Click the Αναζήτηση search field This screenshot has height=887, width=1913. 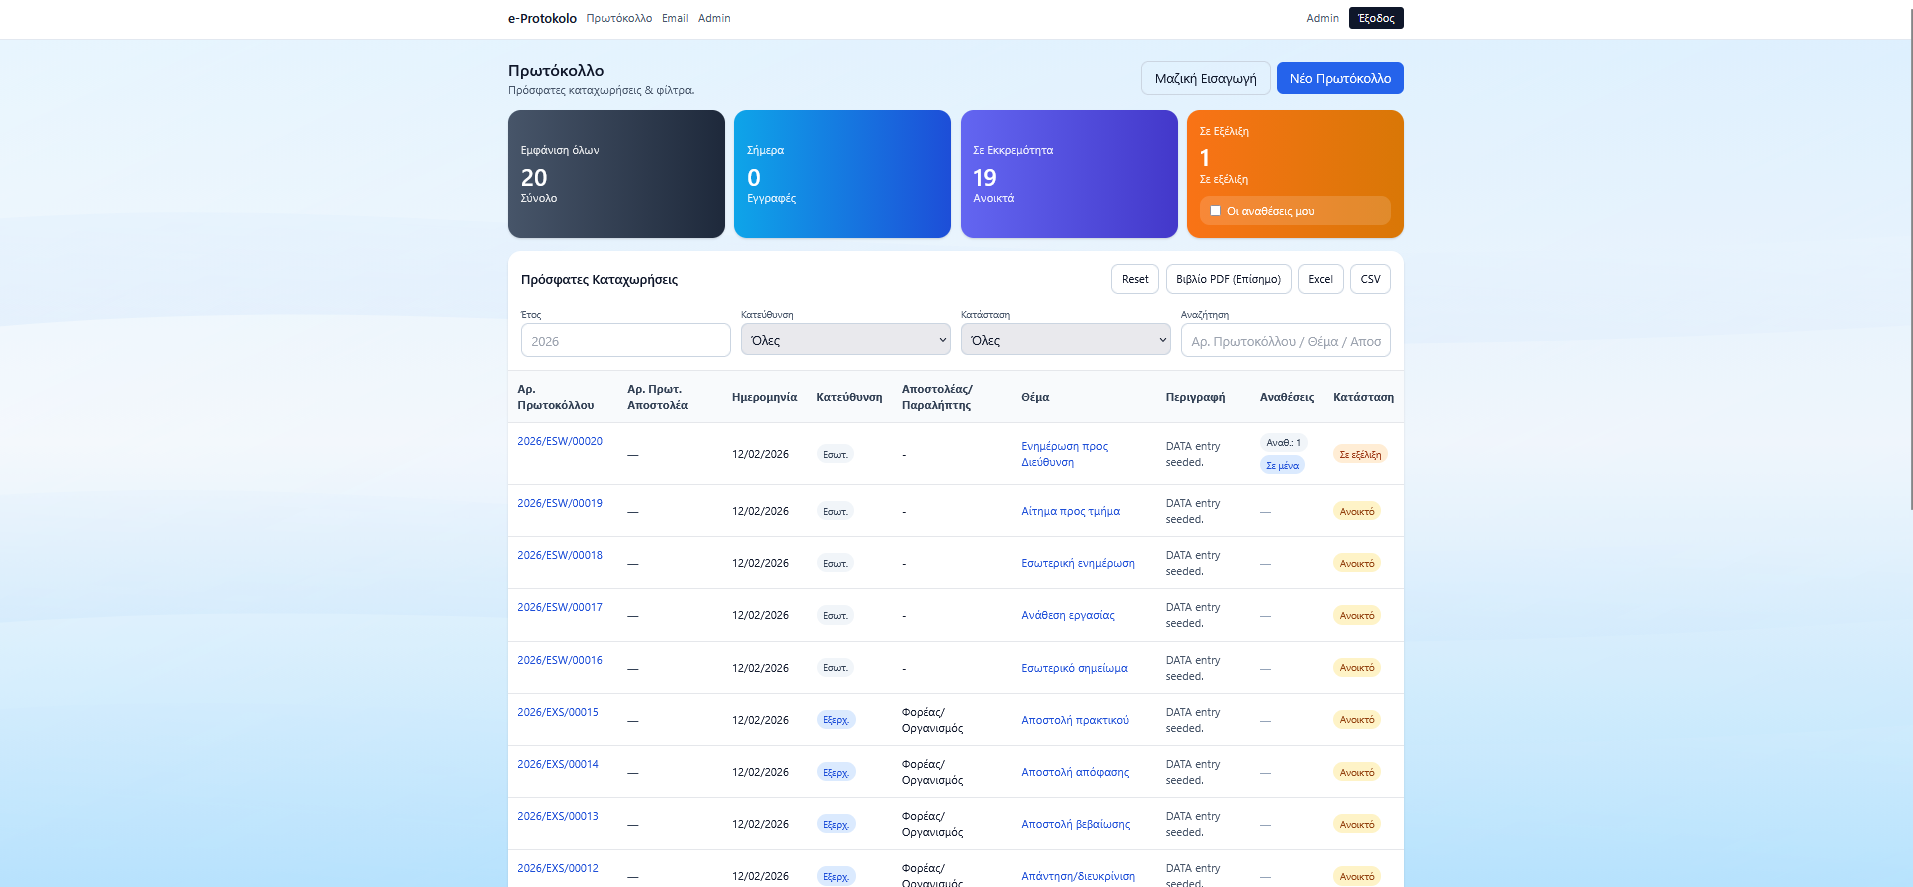click(x=1285, y=340)
